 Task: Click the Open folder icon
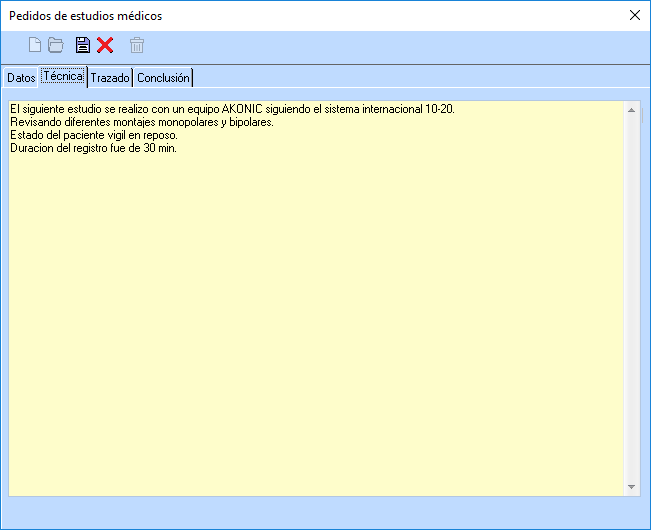click(56, 45)
